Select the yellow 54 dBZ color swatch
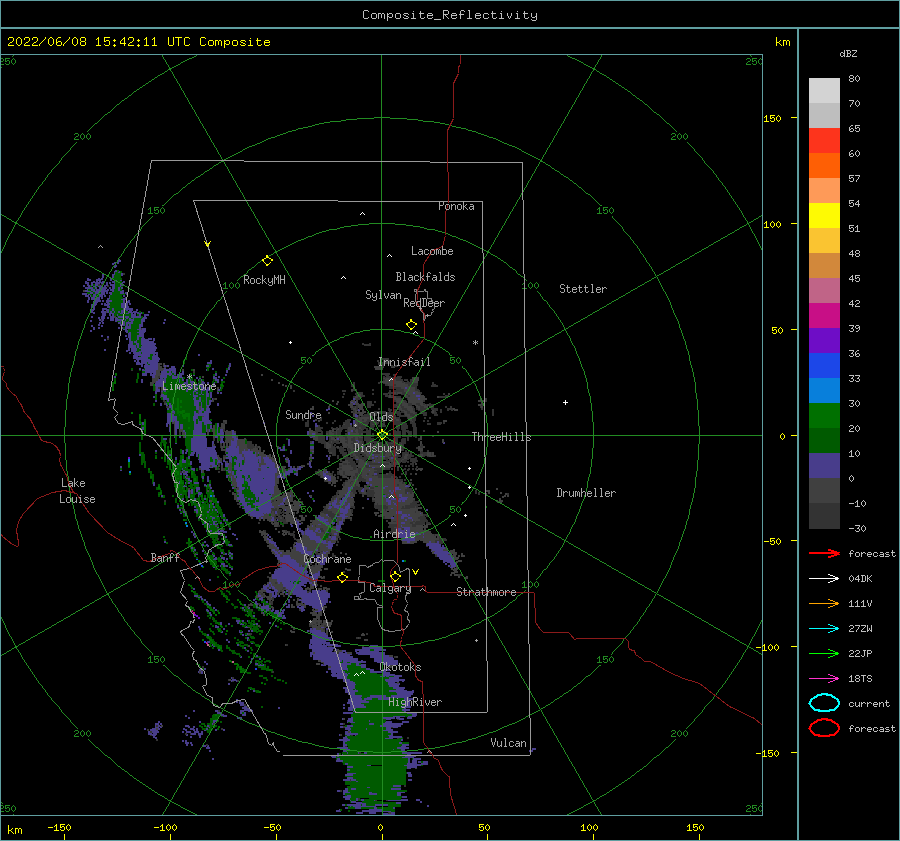The width and height of the screenshot is (900, 841). click(824, 216)
